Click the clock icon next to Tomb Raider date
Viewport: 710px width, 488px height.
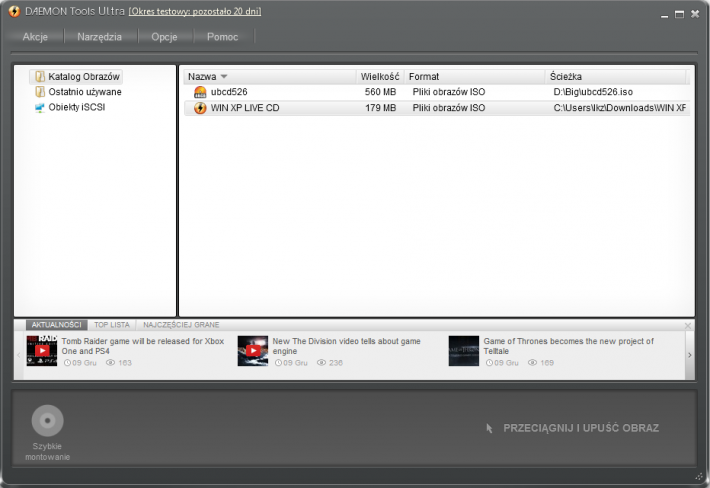coord(67,363)
